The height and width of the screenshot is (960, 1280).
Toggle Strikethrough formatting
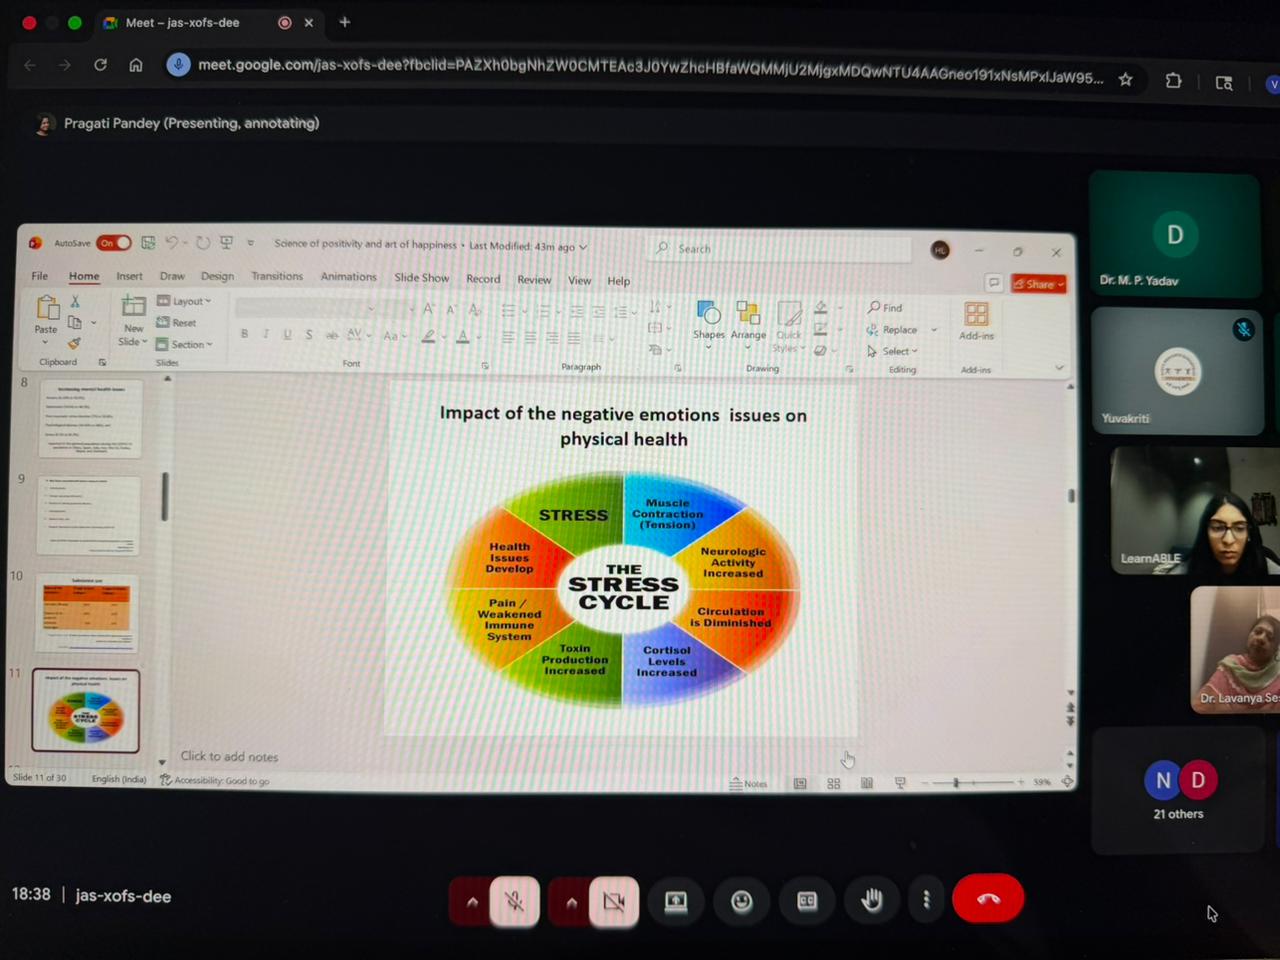[331, 335]
